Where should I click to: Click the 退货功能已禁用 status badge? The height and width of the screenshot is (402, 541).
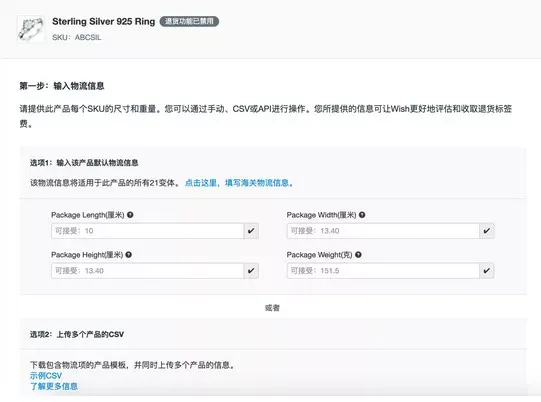pyautogui.click(x=189, y=21)
